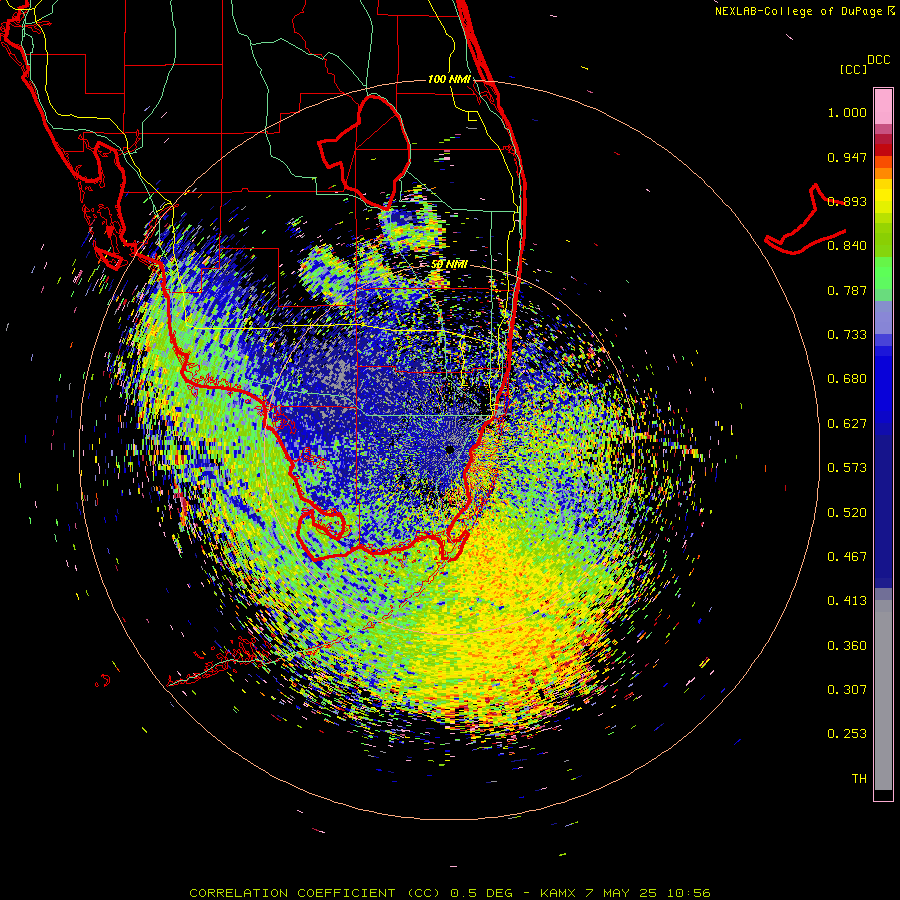The height and width of the screenshot is (900, 900).
Task: Select the 0.360 scale value
Action: [847, 646]
